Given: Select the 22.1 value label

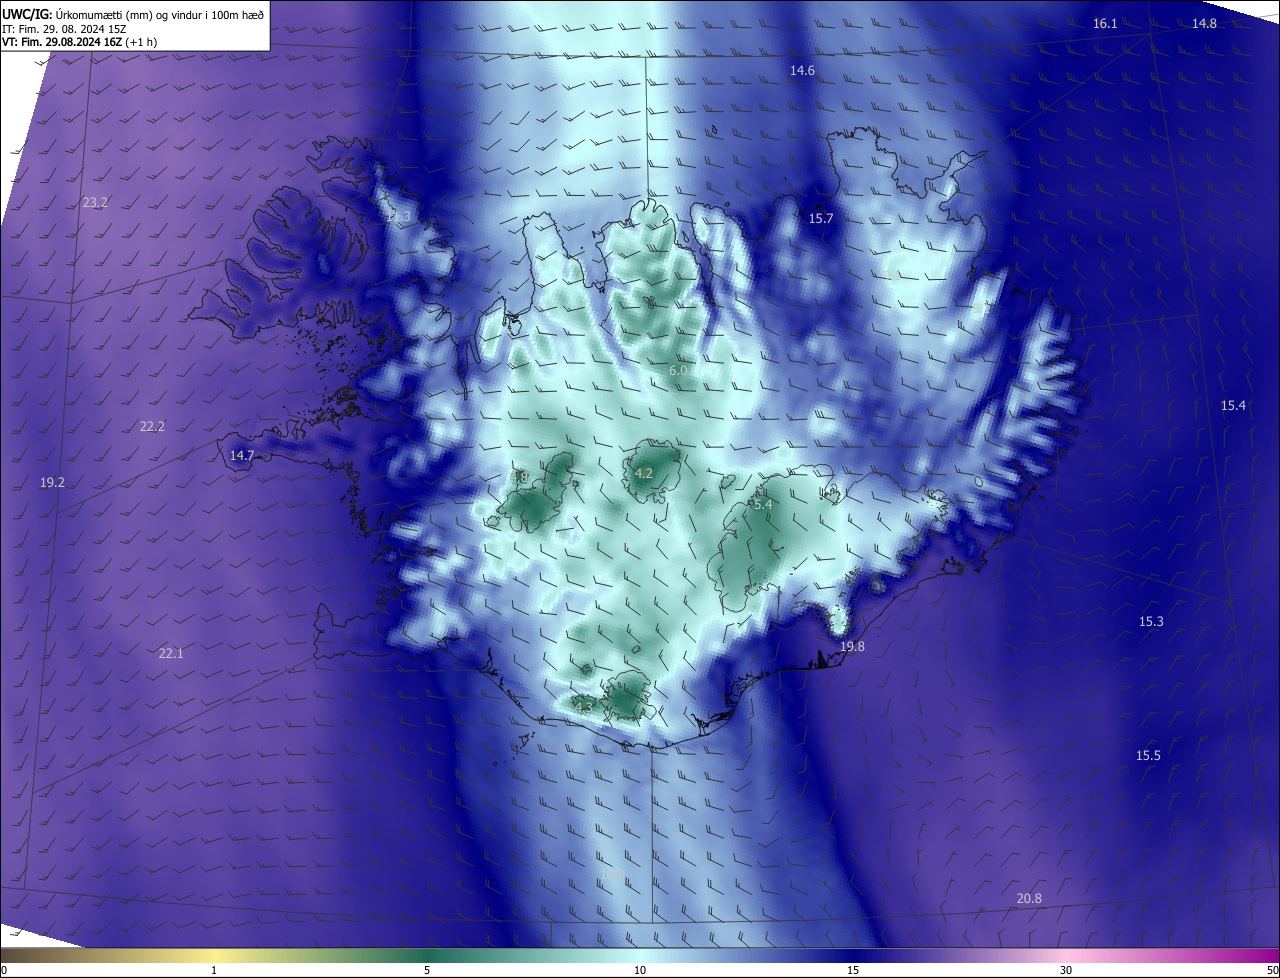Looking at the screenshot, I should (x=171, y=653).
